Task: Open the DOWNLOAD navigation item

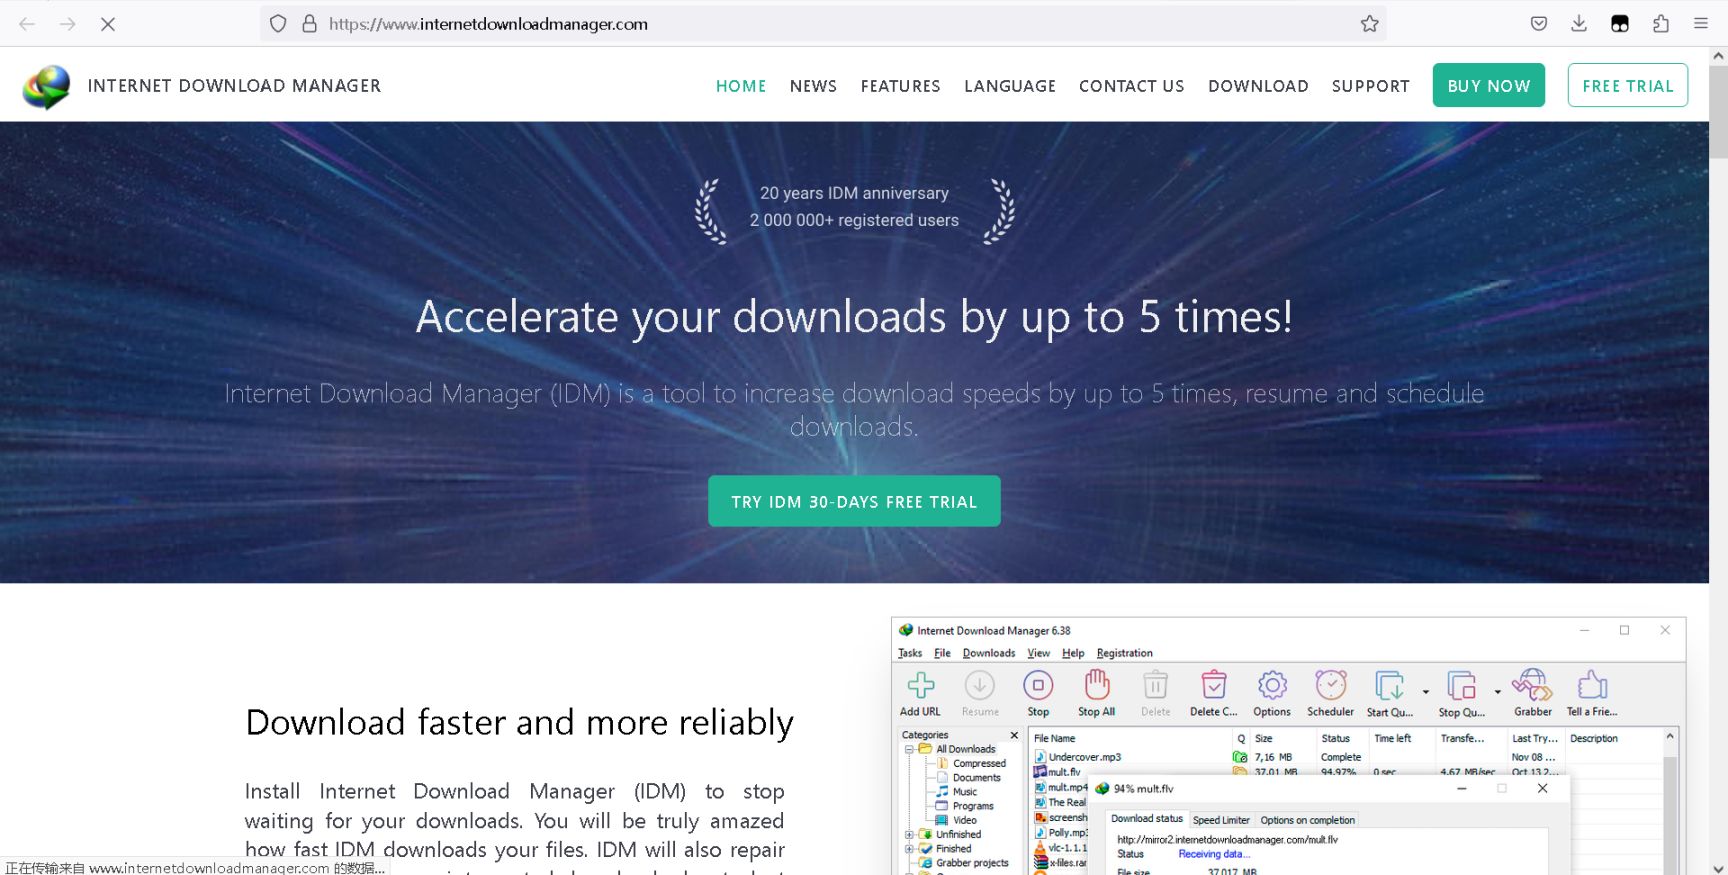Action: (x=1258, y=86)
